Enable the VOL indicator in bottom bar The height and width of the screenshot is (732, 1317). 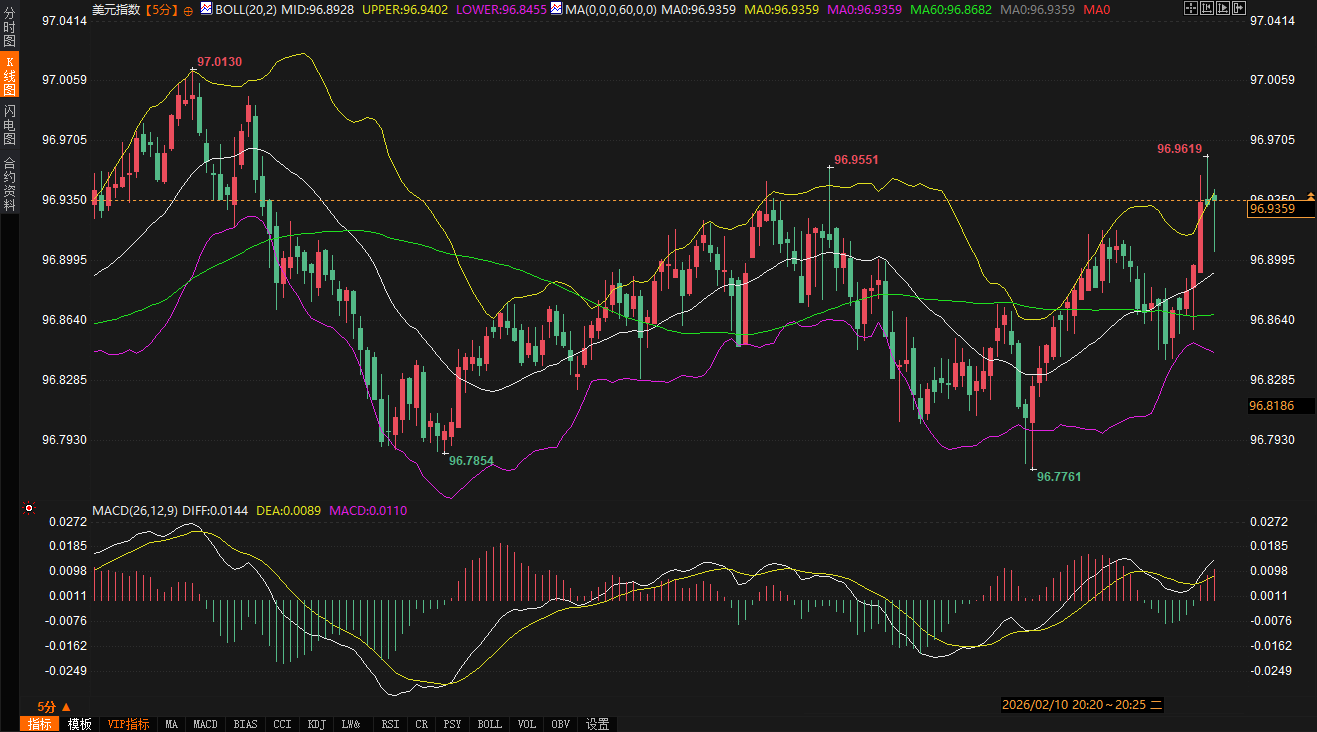(x=527, y=724)
